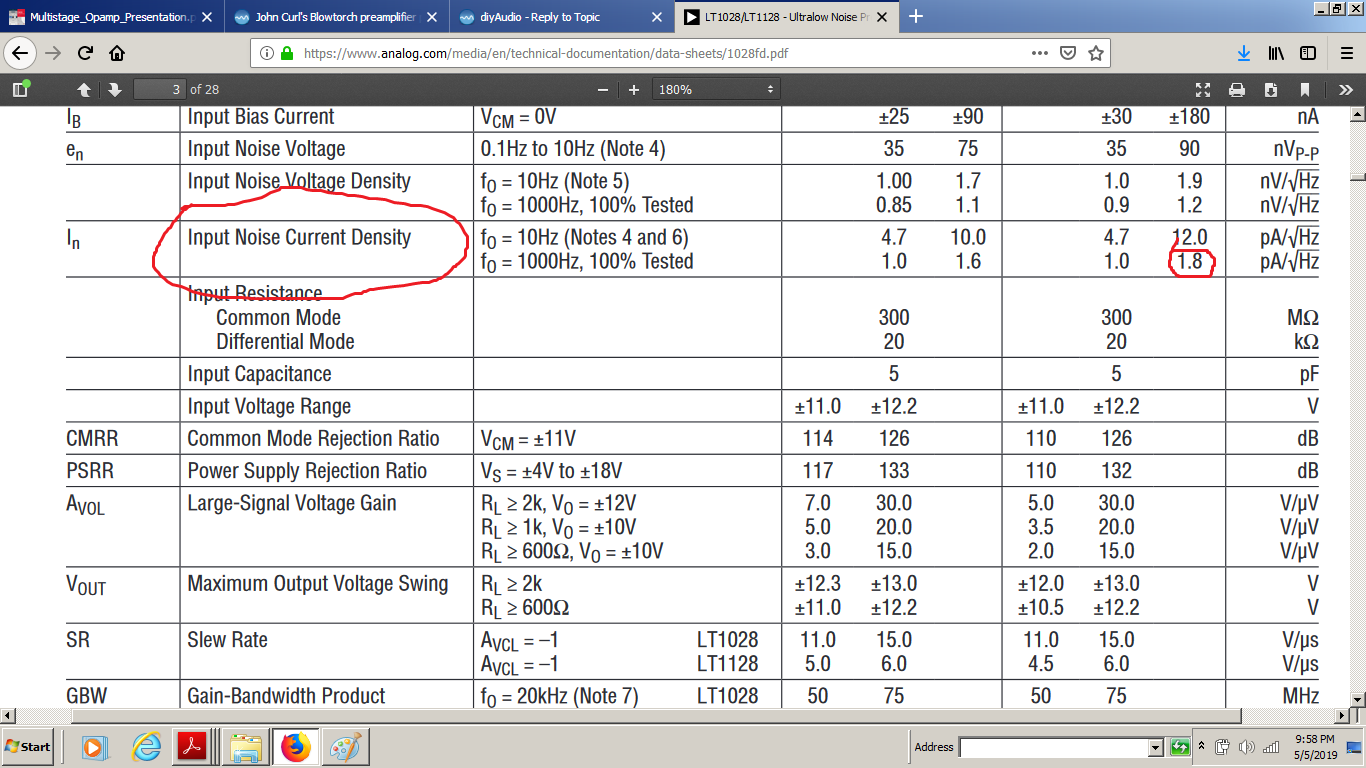Click the green padlock security icon
The image size is (1366, 768).
pos(287,53)
